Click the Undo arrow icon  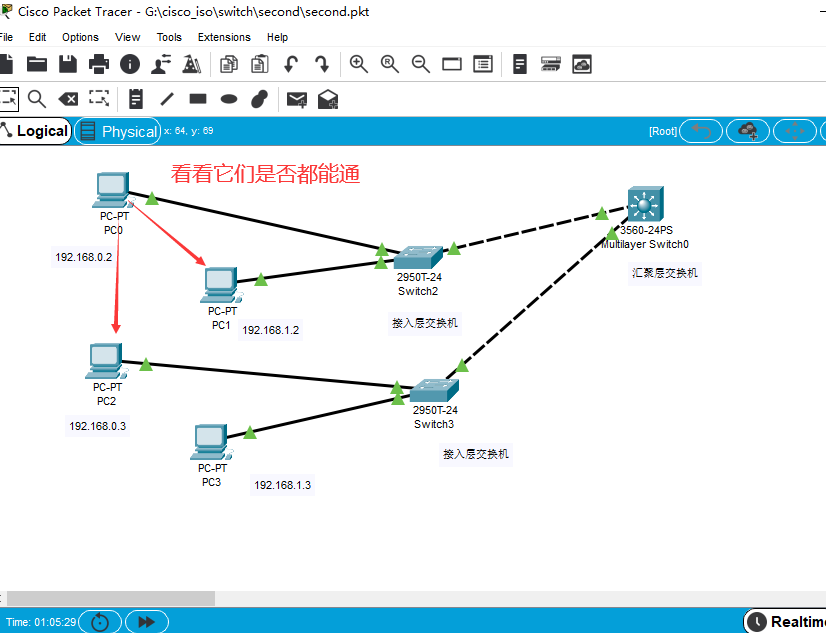[x=291, y=64]
